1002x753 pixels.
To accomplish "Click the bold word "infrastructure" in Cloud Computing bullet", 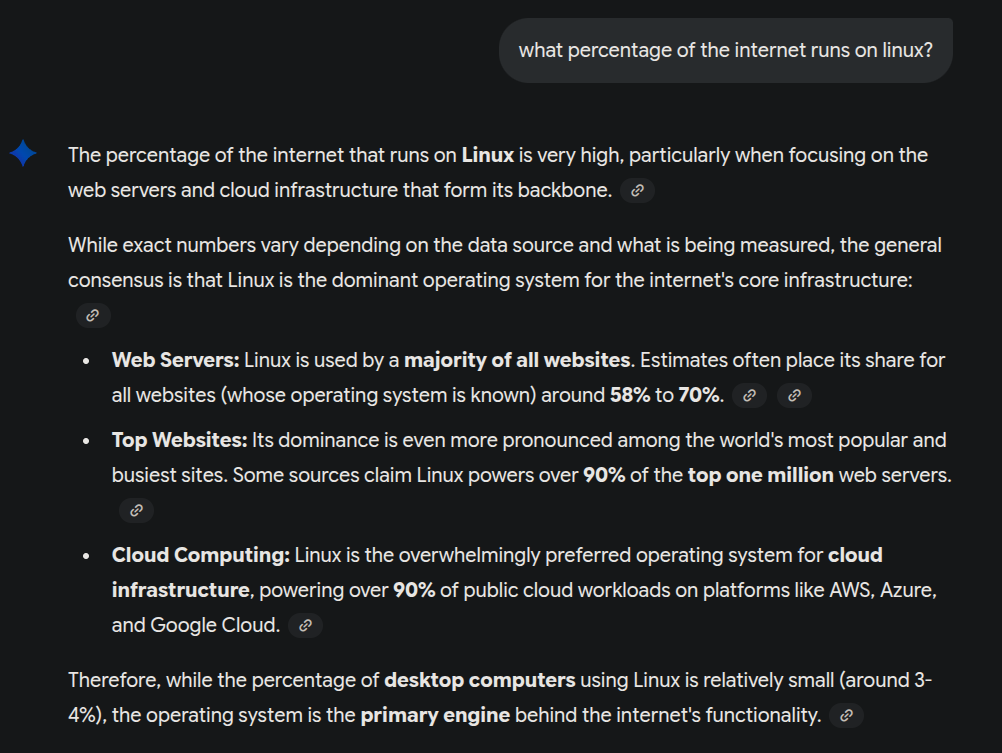I will (x=180, y=590).
